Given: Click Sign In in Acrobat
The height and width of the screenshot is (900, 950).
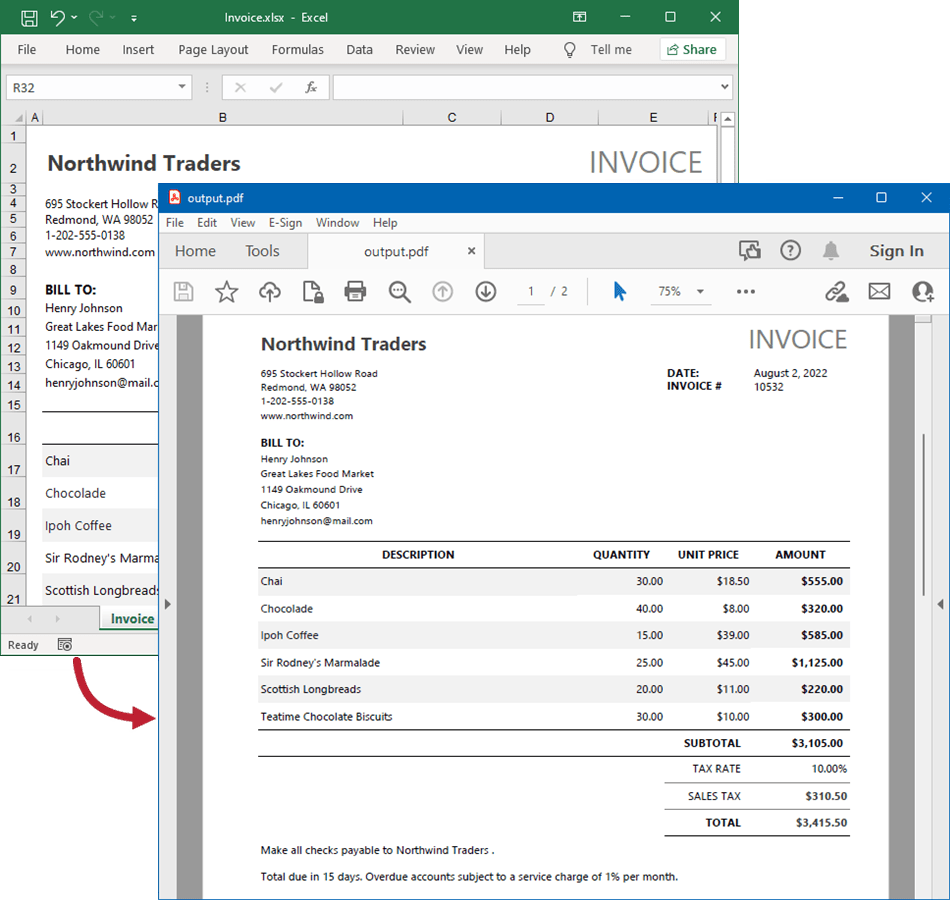Looking at the screenshot, I should click(896, 251).
